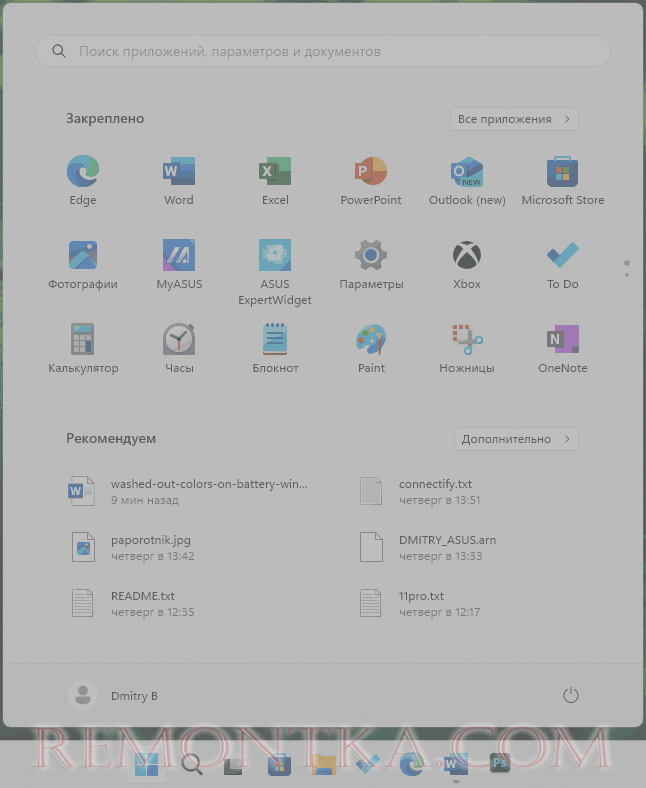Switch to Word on the taskbar
The height and width of the screenshot is (788, 646).
point(456,765)
